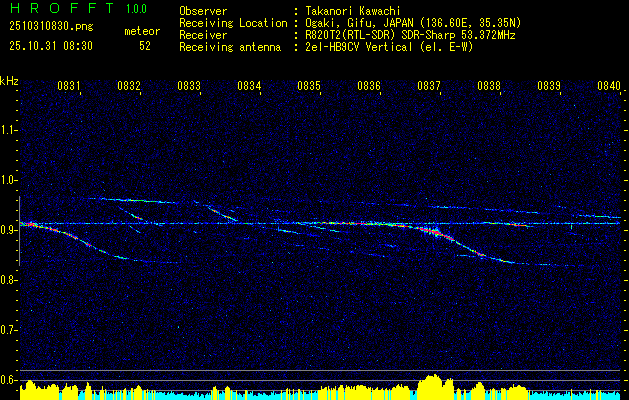Image resolution: width=629 pixels, height=400 pixels.
Task: Click the 0832 time marker
Action: click(129, 85)
